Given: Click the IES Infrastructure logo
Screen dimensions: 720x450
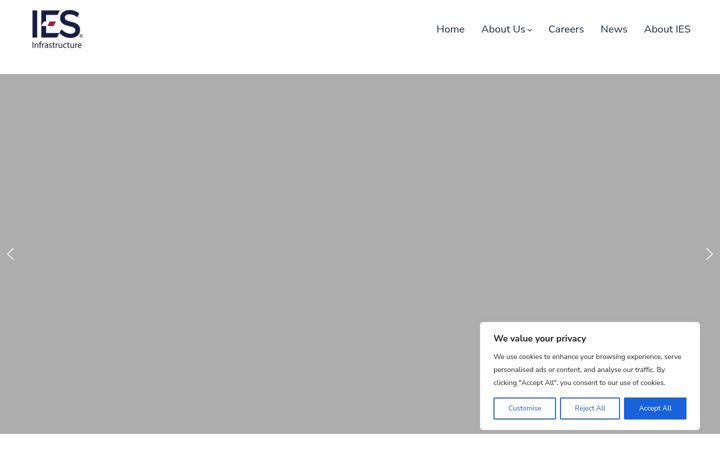Looking at the screenshot, I should [x=57, y=29].
